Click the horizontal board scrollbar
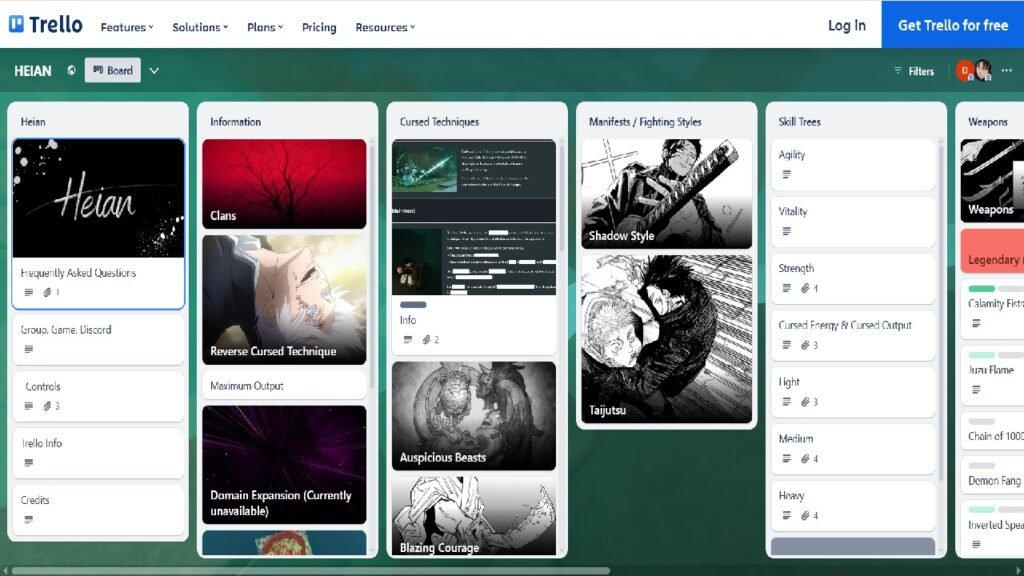The width and height of the screenshot is (1024, 576). pyautogui.click(x=311, y=571)
